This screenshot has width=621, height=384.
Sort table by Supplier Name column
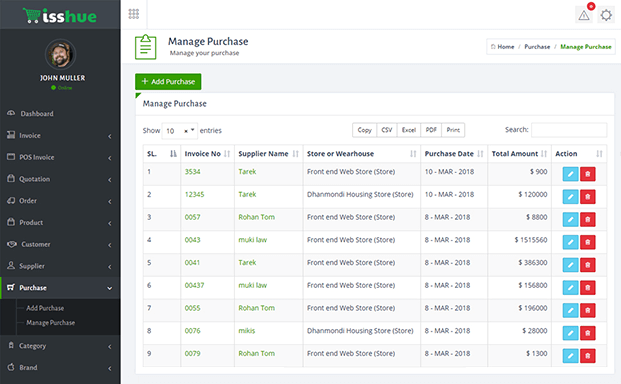tap(269, 154)
